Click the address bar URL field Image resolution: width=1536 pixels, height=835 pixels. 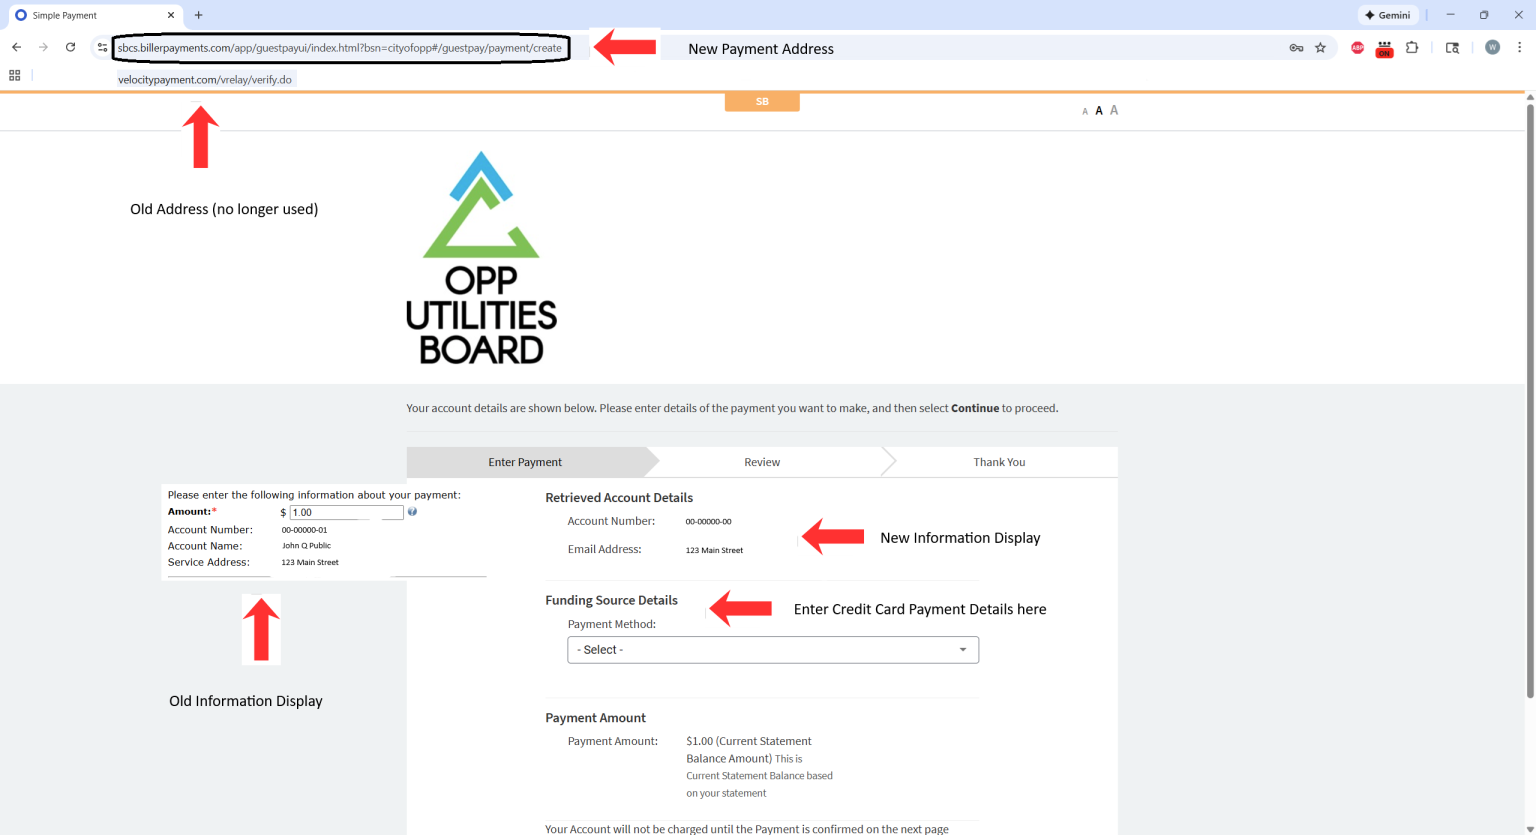pyautogui.click(x=340, y=48)
